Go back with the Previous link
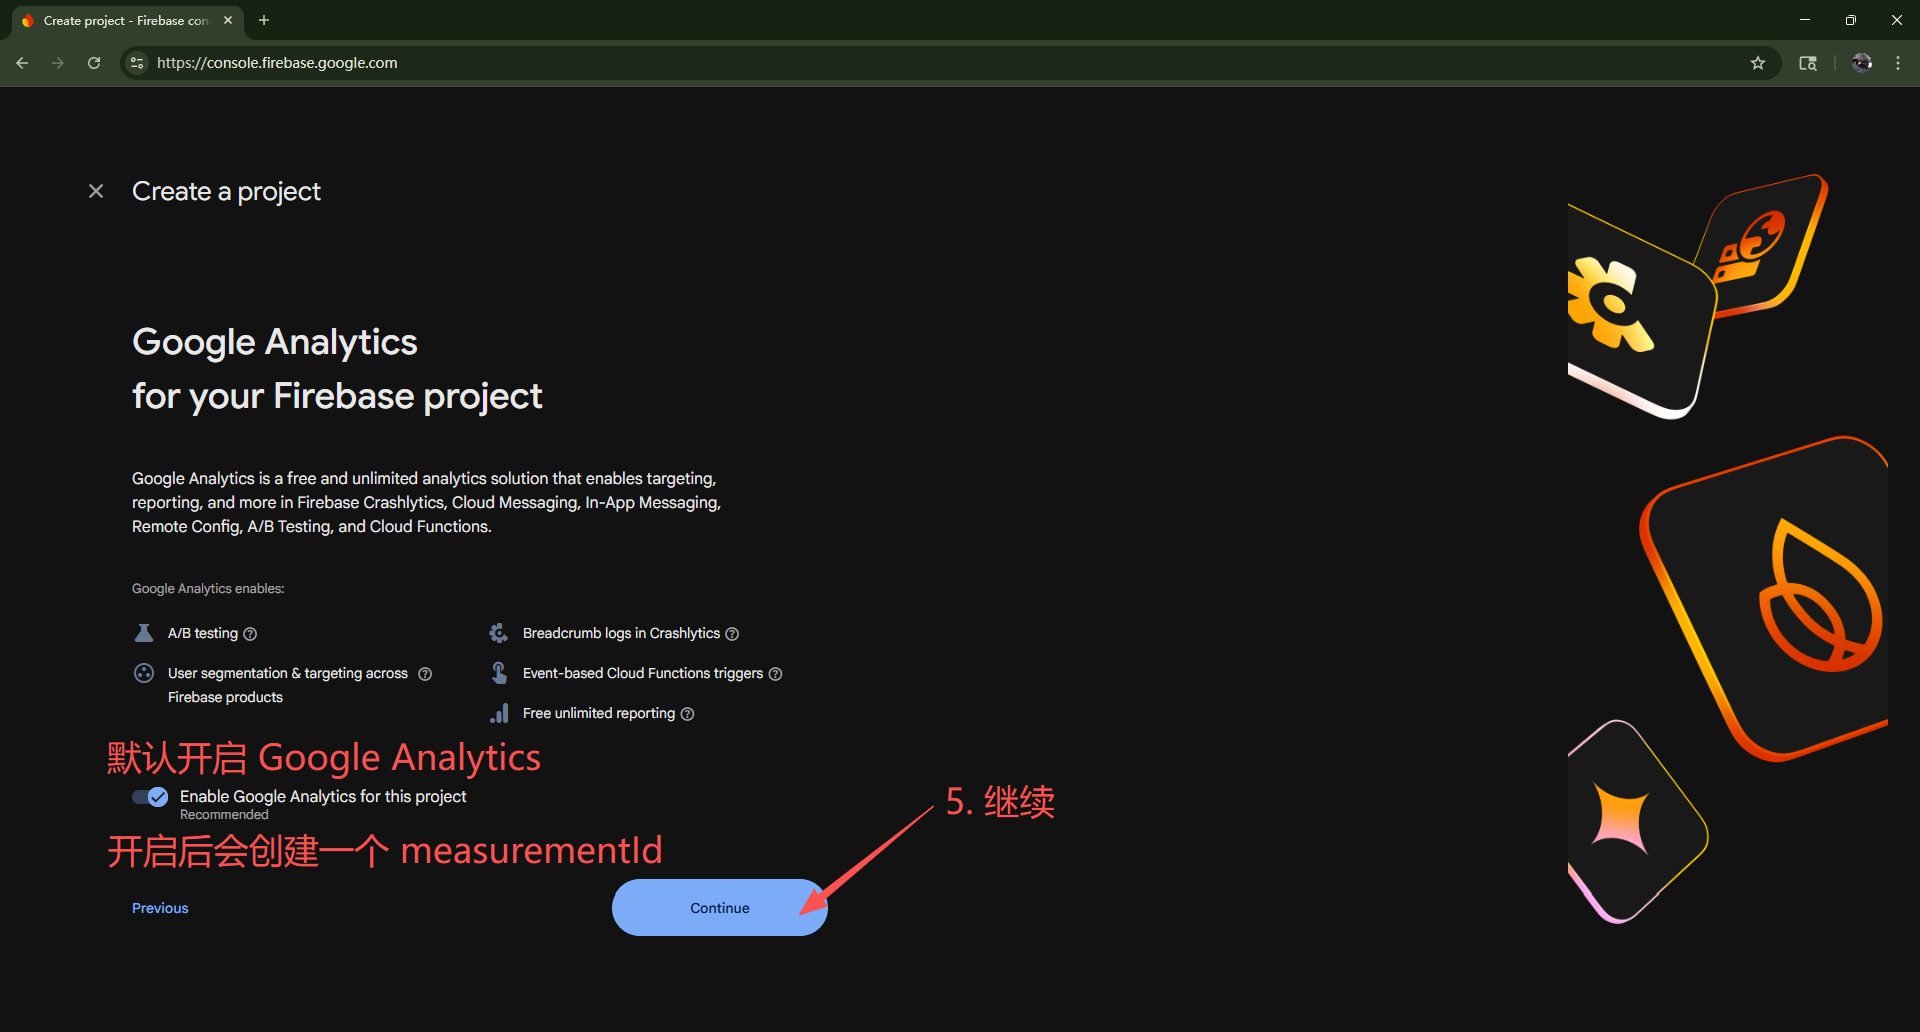 click(160, 908)
